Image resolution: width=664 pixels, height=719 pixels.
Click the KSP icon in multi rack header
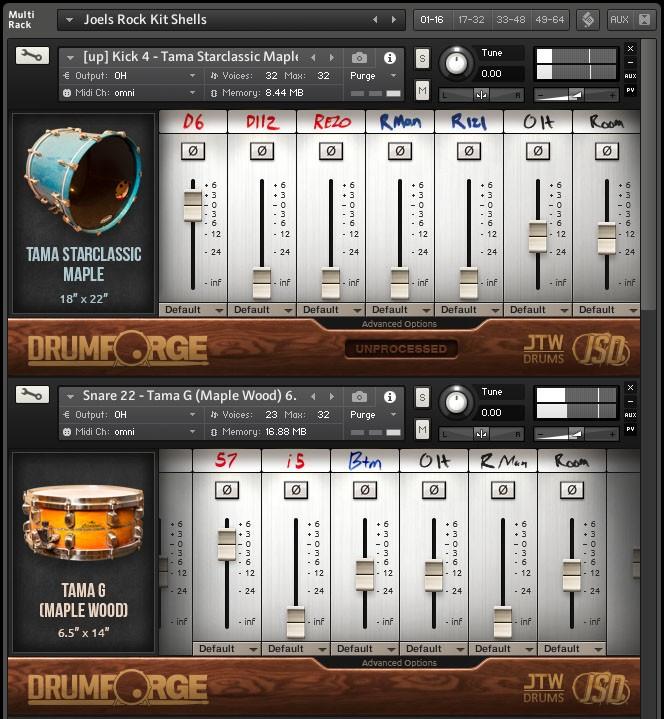(588, 20)
